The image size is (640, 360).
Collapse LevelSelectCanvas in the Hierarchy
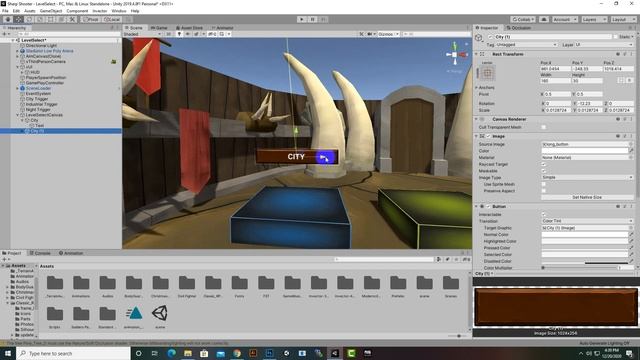pos(18,115)
